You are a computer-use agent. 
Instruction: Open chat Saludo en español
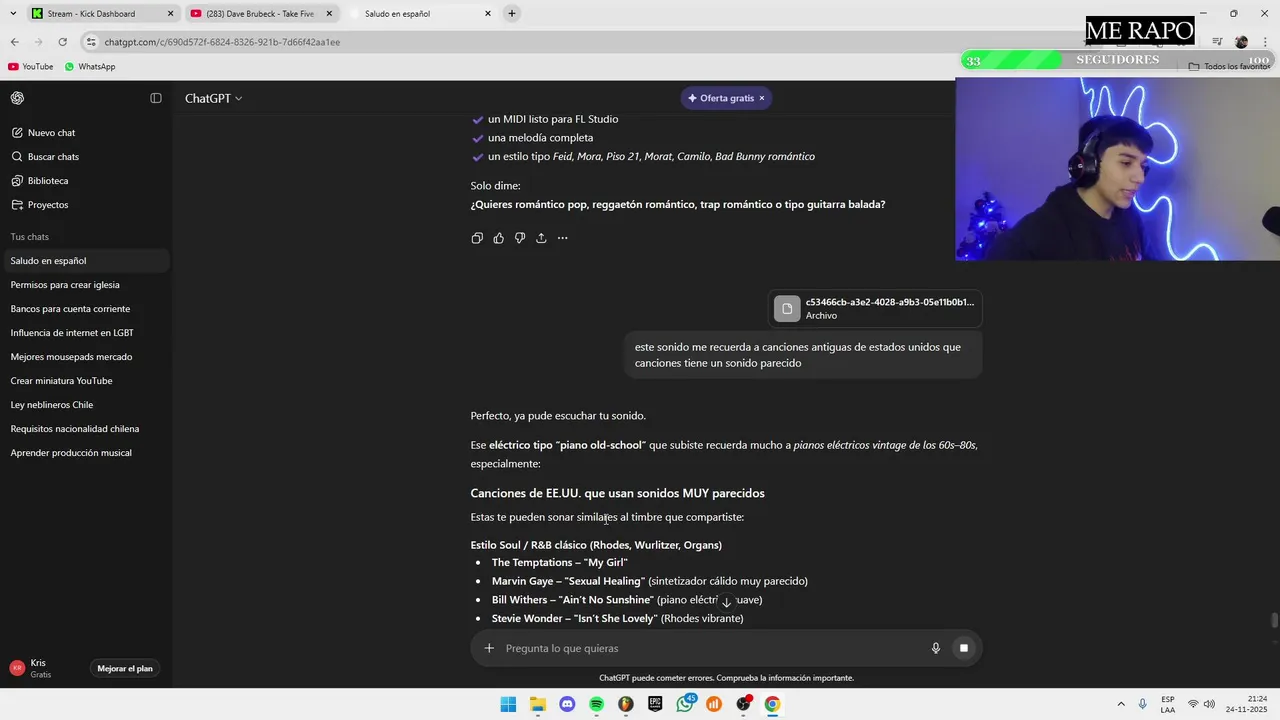tap(86, 261)
